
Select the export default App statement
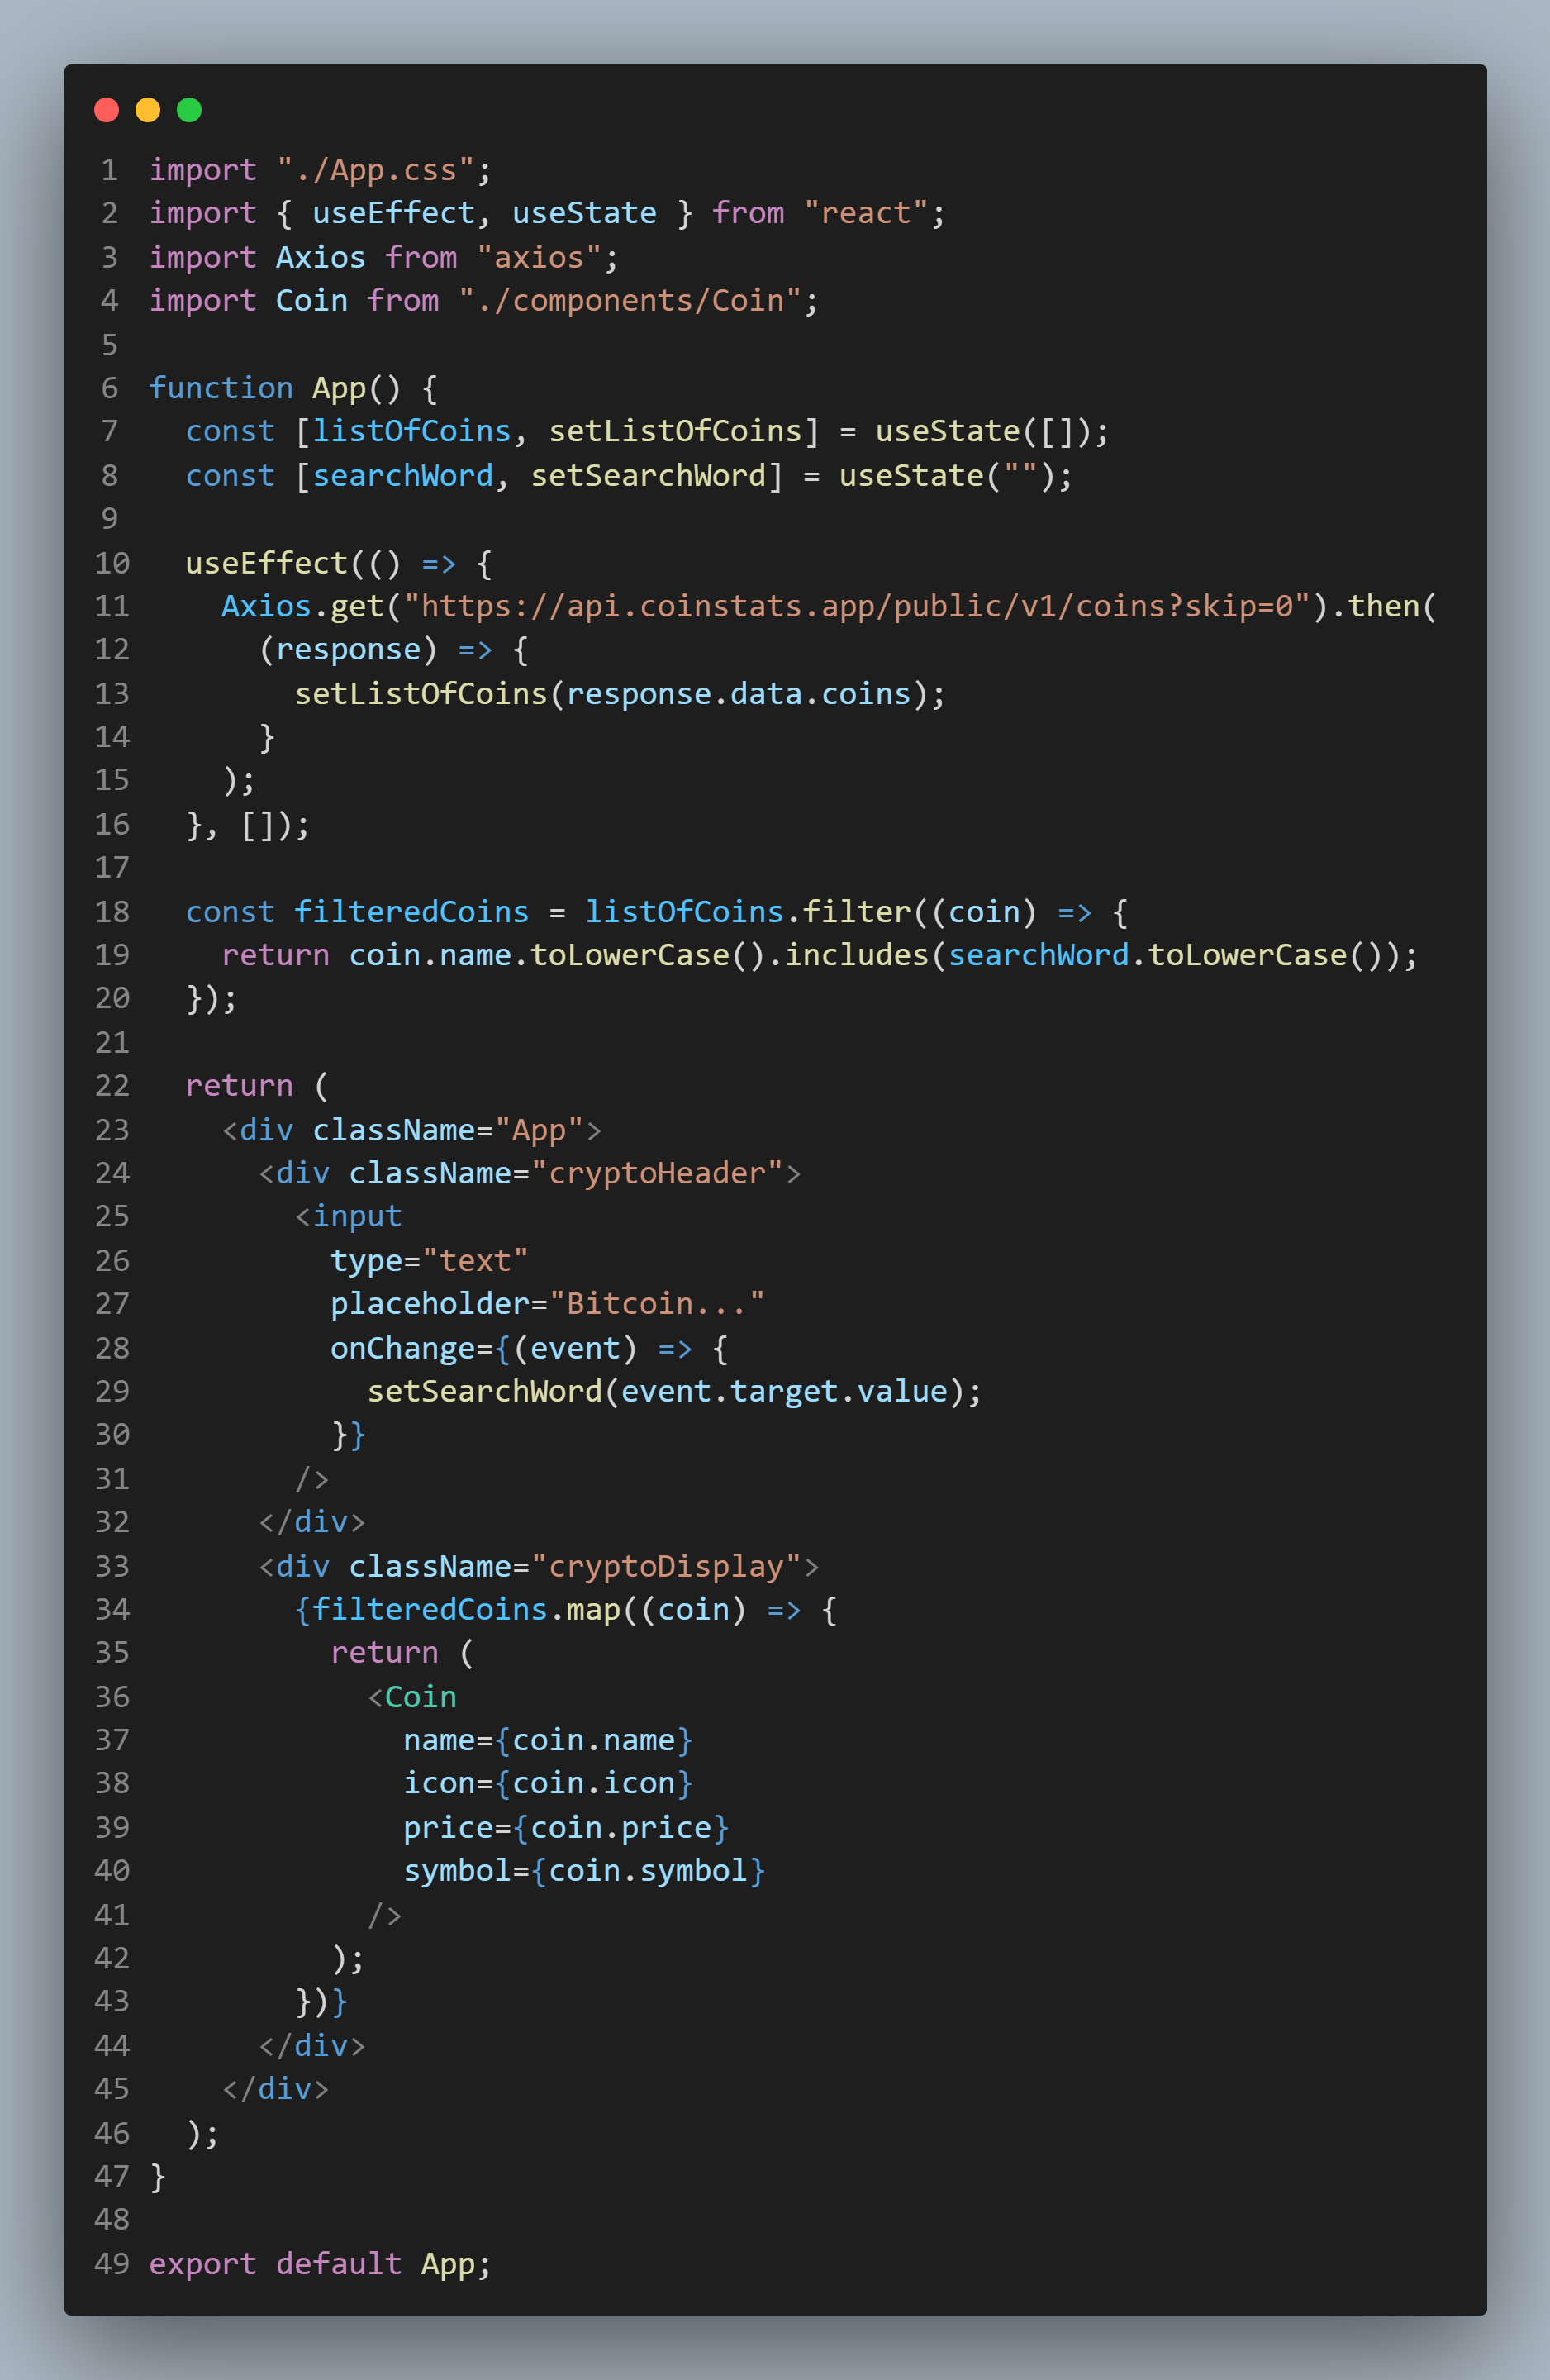pos(320,2264)
